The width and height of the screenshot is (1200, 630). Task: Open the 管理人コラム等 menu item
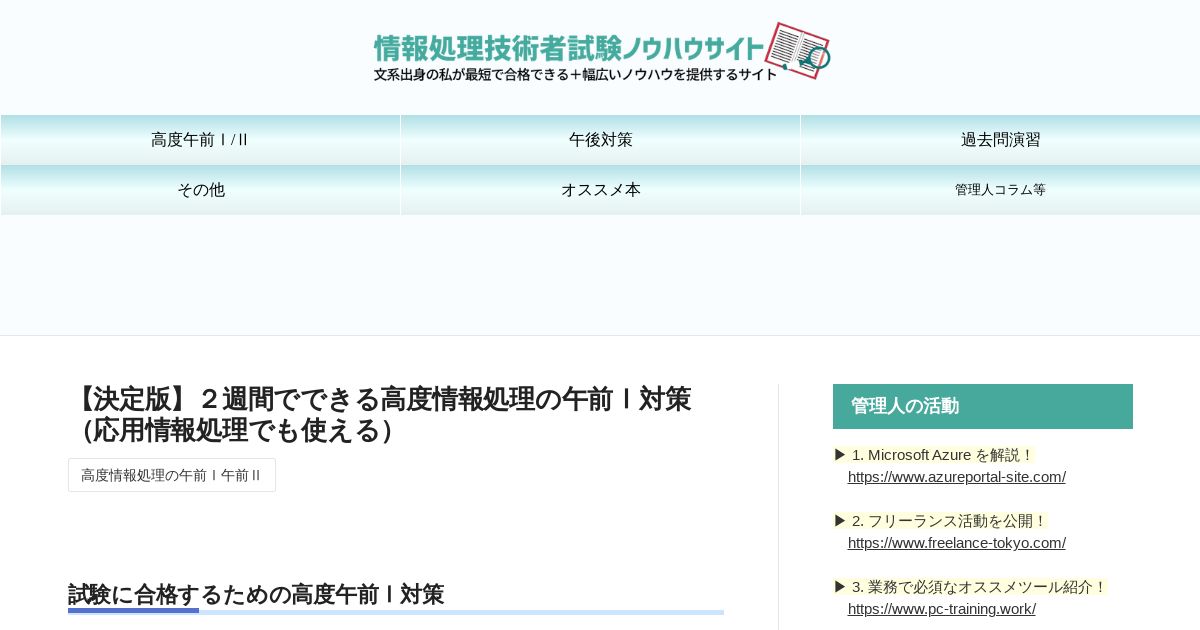1000,190
